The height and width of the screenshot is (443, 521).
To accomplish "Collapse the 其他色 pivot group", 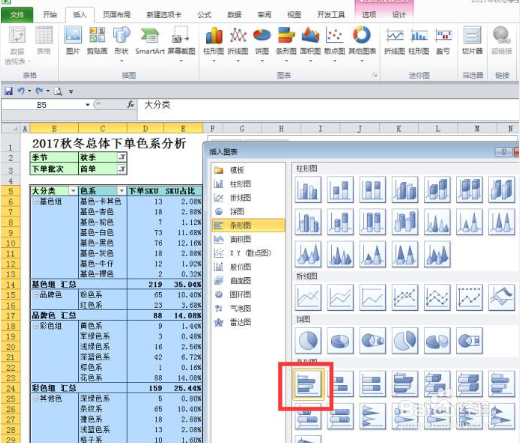I will (x=35, y=398).
